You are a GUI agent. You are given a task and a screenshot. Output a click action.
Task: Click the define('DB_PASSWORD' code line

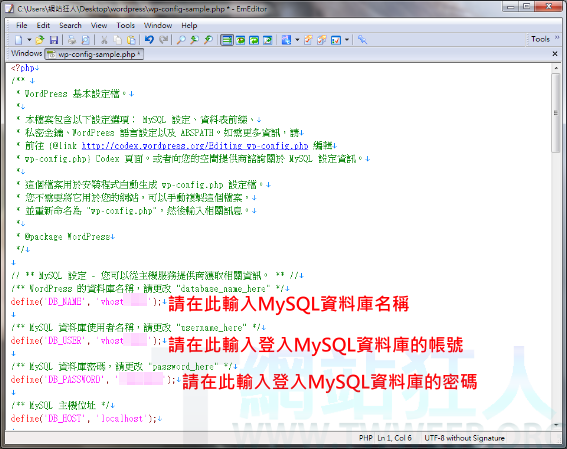(x=95, y=380)
